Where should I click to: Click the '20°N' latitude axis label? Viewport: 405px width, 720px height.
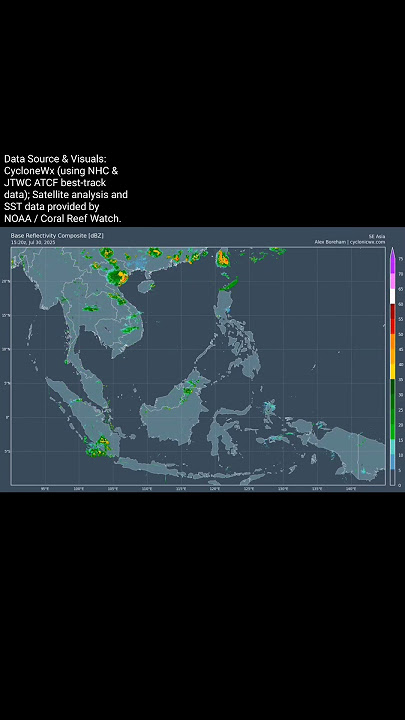[x=6, y=281]
